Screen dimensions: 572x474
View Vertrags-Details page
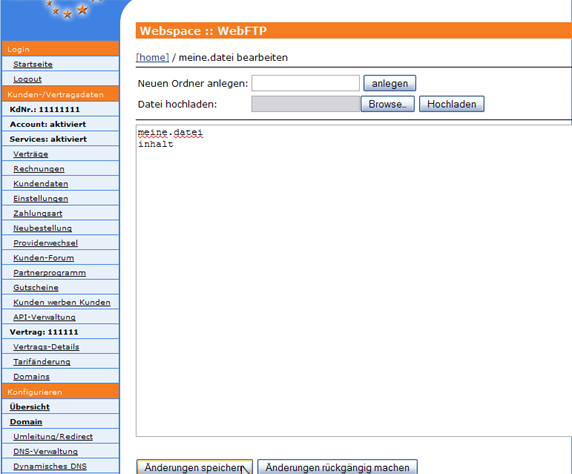pyautogui.click(x=46, y=347)
